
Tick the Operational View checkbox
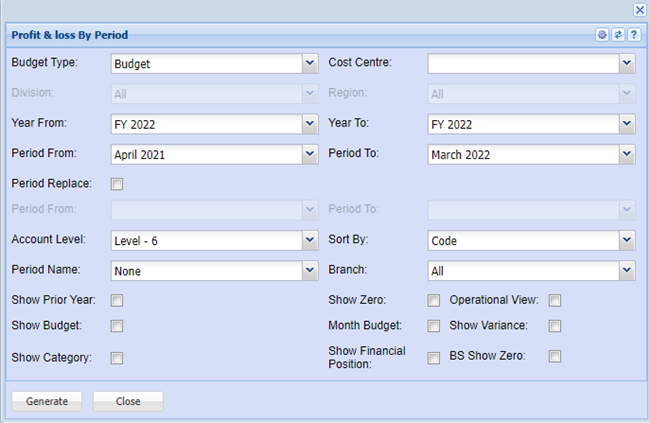click(x=555, y=300)
